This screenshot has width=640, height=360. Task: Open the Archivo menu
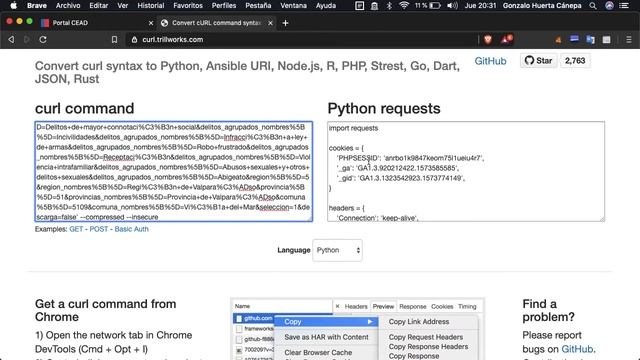tap(68, 6)
